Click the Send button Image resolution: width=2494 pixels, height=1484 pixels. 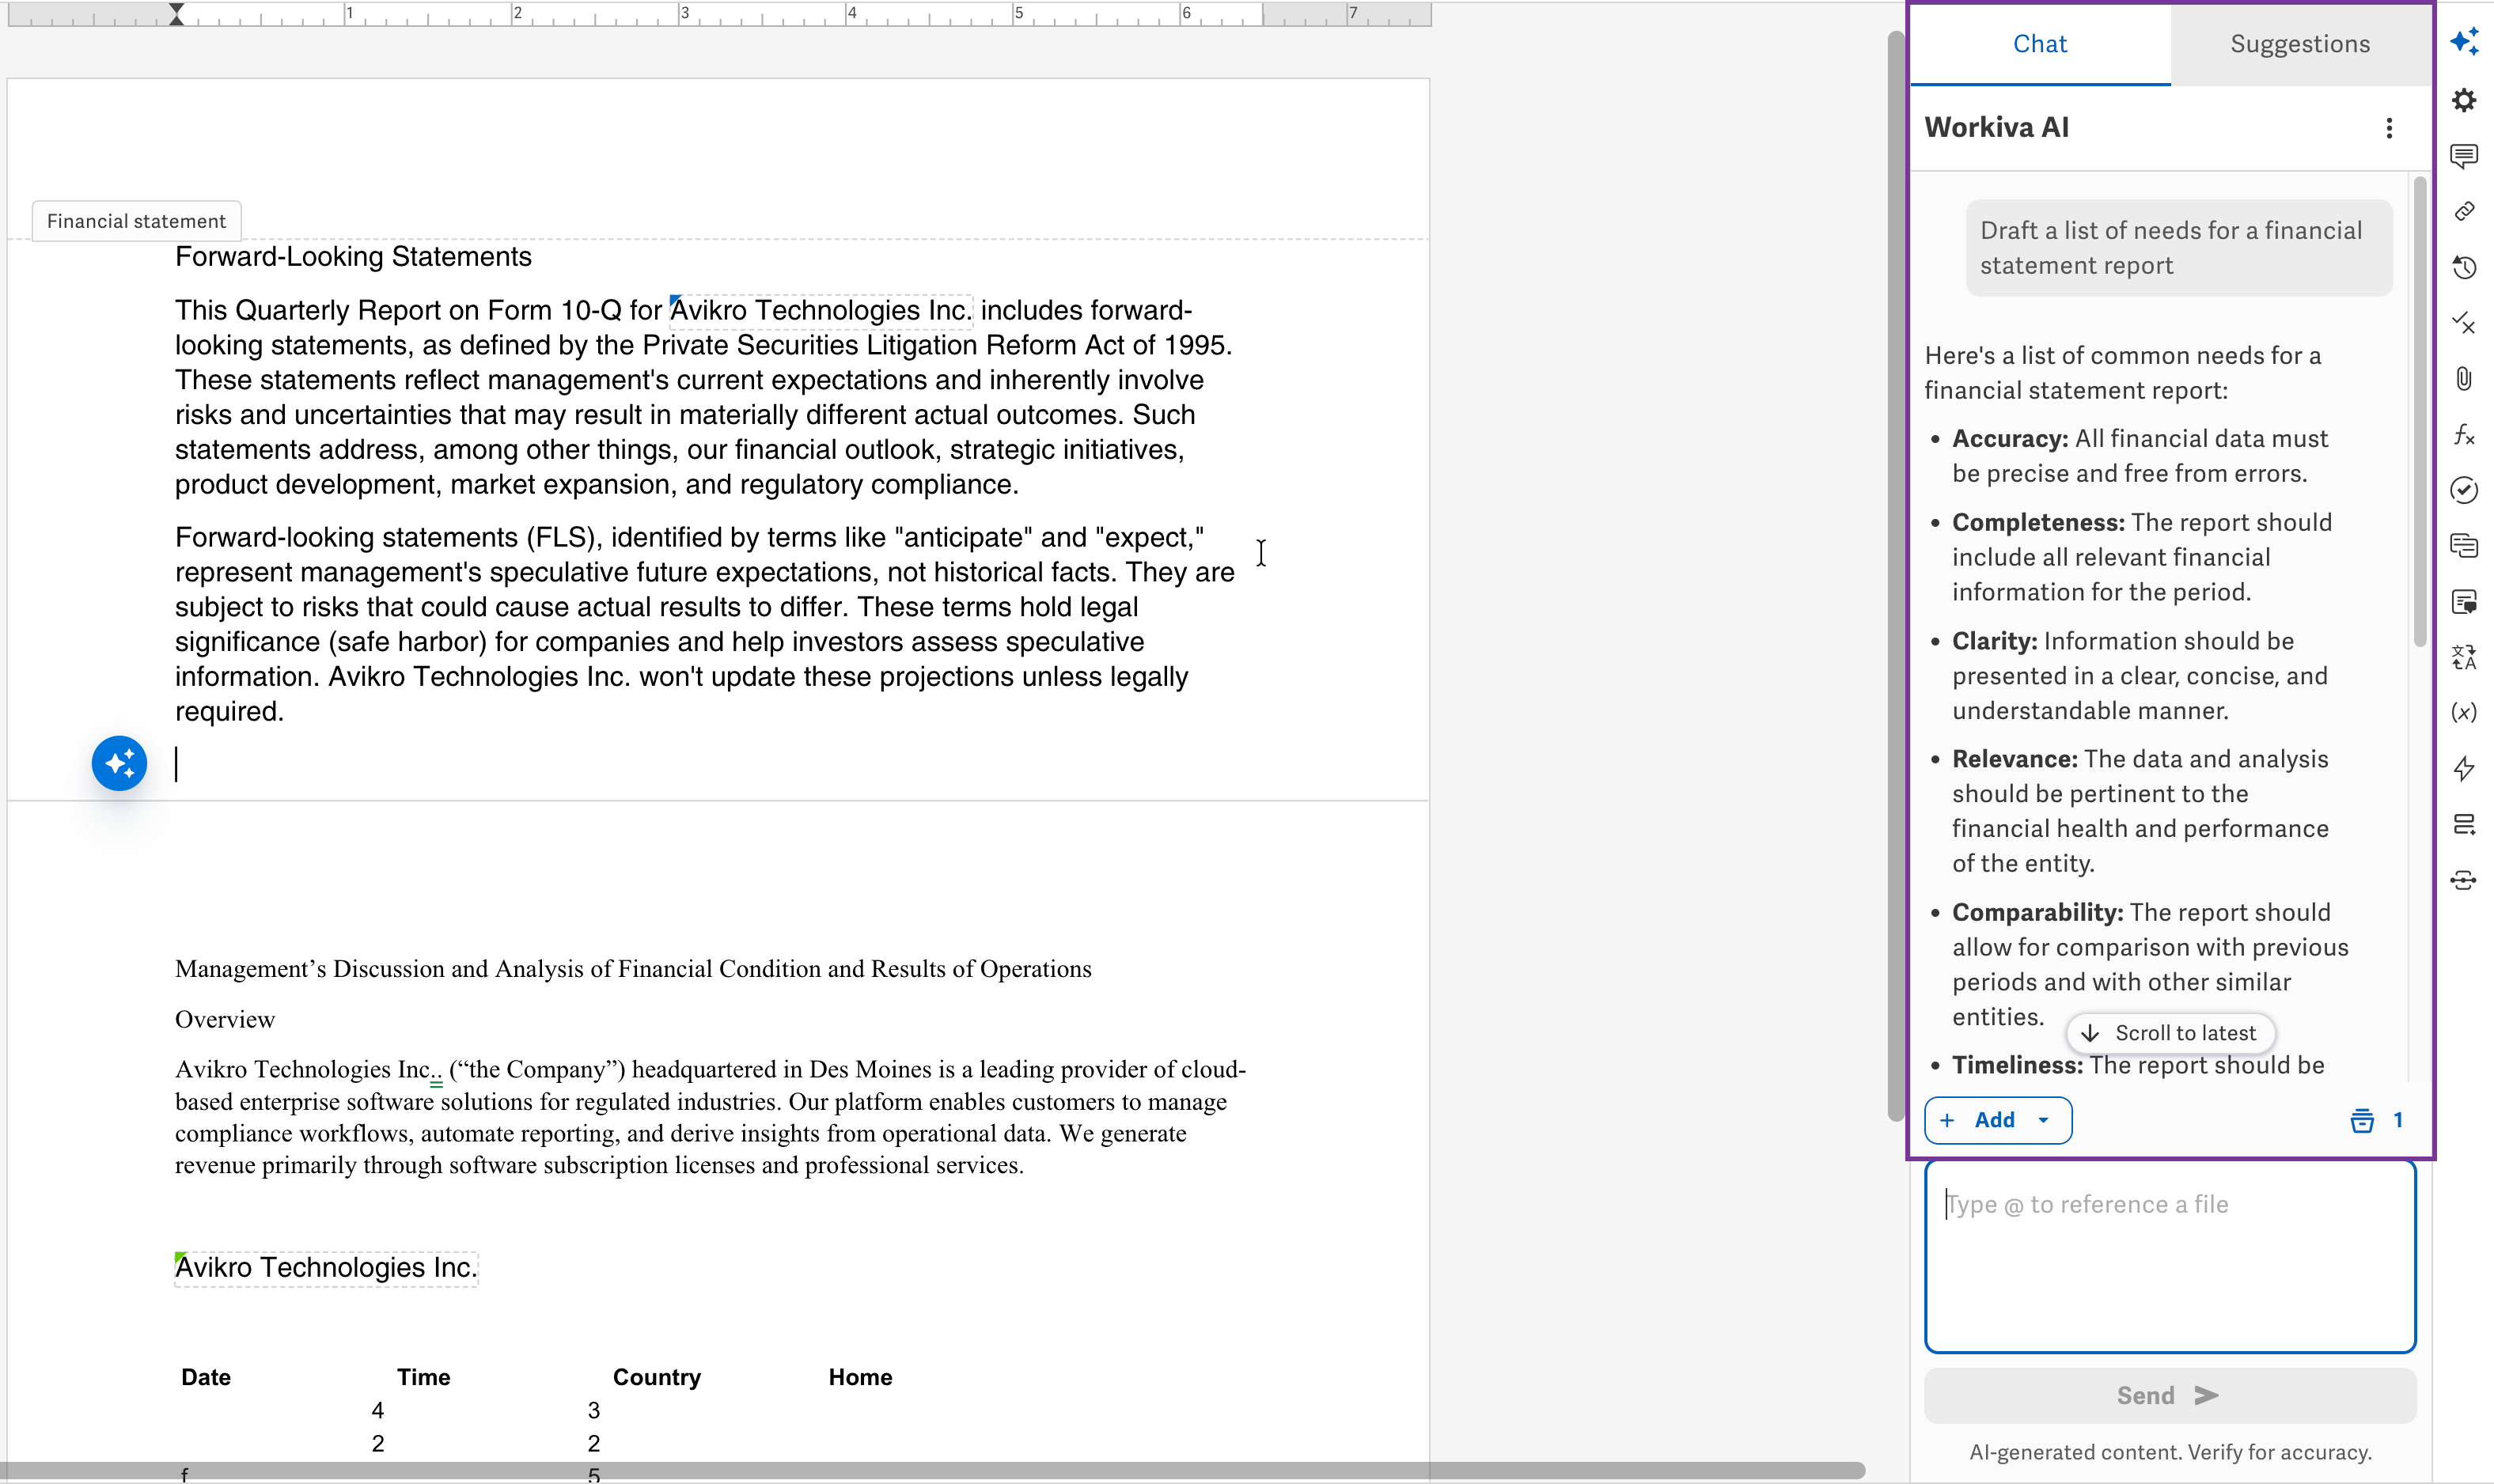coord(2169,1395)
